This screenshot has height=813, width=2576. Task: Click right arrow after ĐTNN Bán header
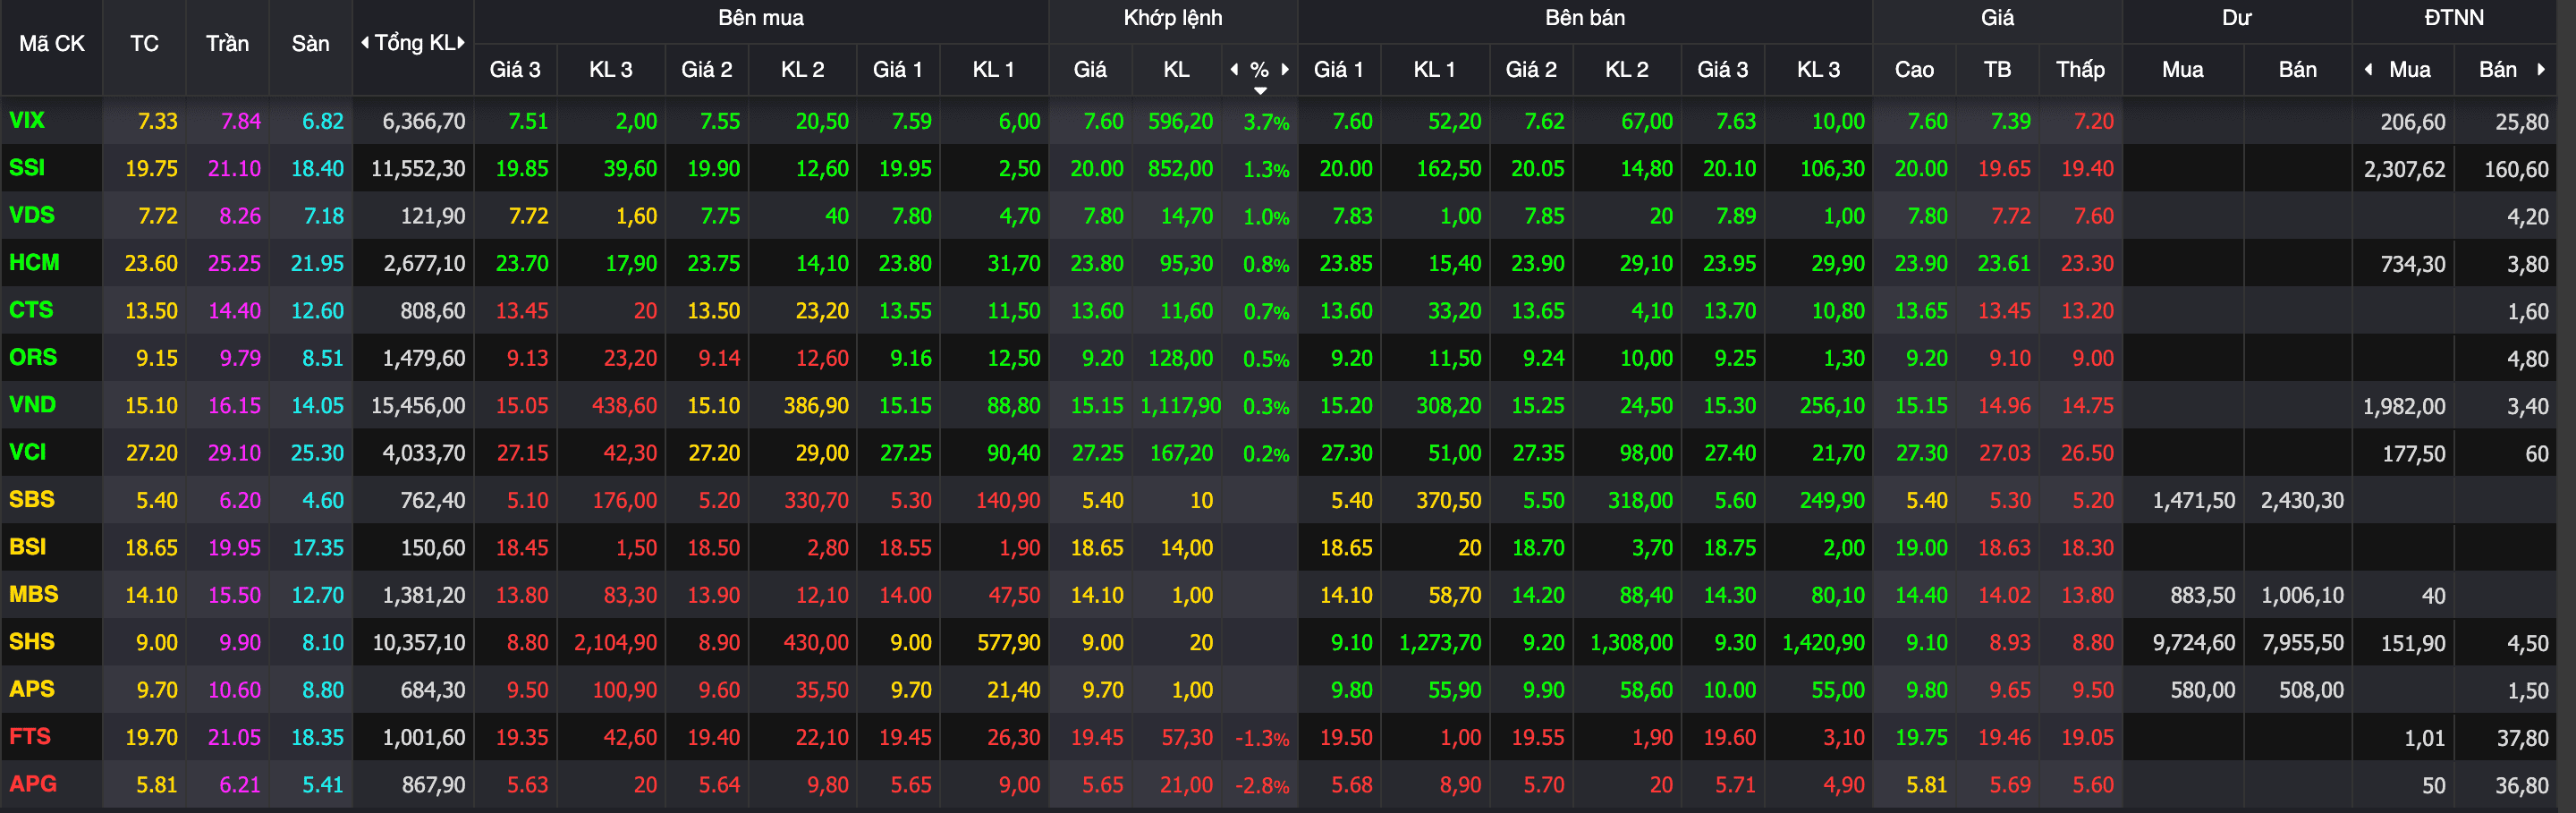[x=2541, y=69]
